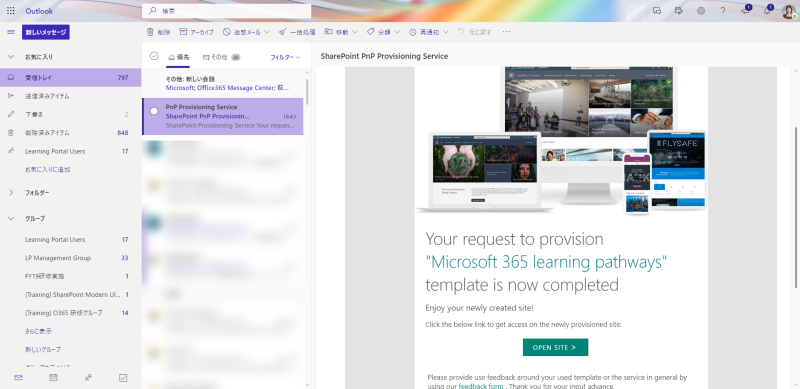Collapse the グループ (groups) section
Screen dimensions: 800x389
point(11,218)
